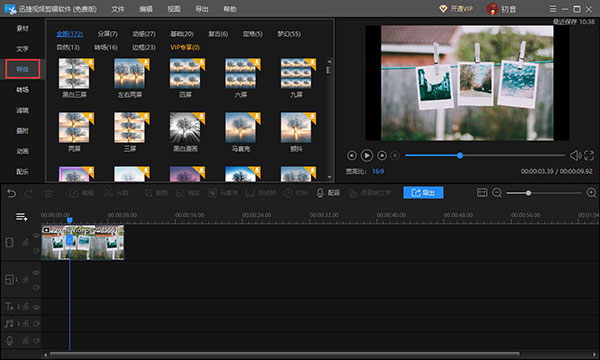Lock the main video track

[x=25, y=243]
